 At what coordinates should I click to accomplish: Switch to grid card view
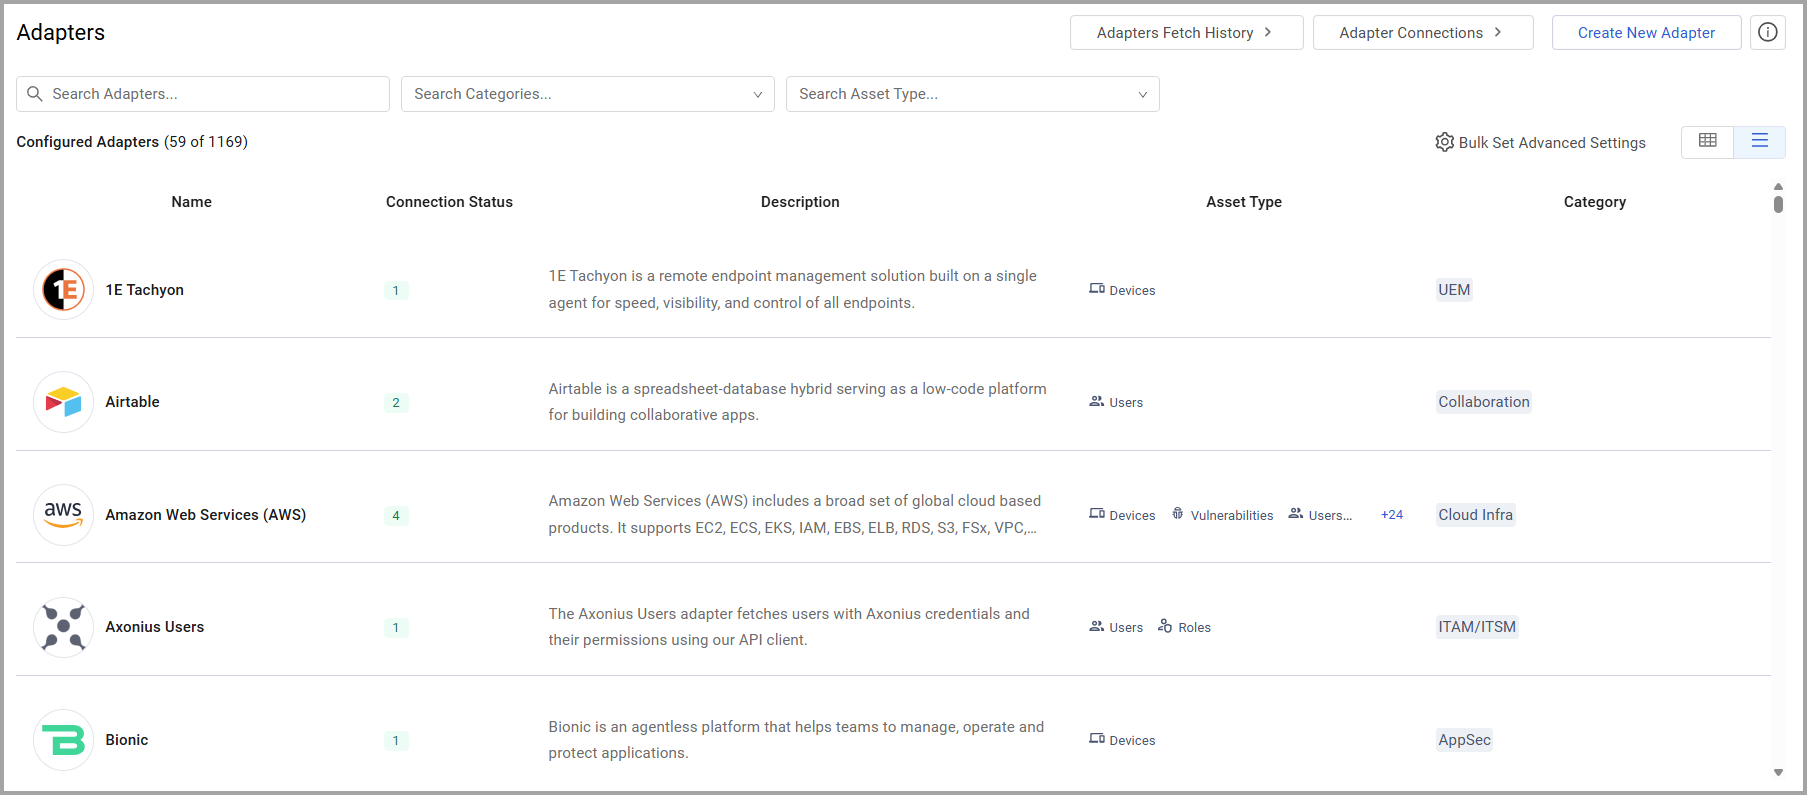coord(1708,141)
